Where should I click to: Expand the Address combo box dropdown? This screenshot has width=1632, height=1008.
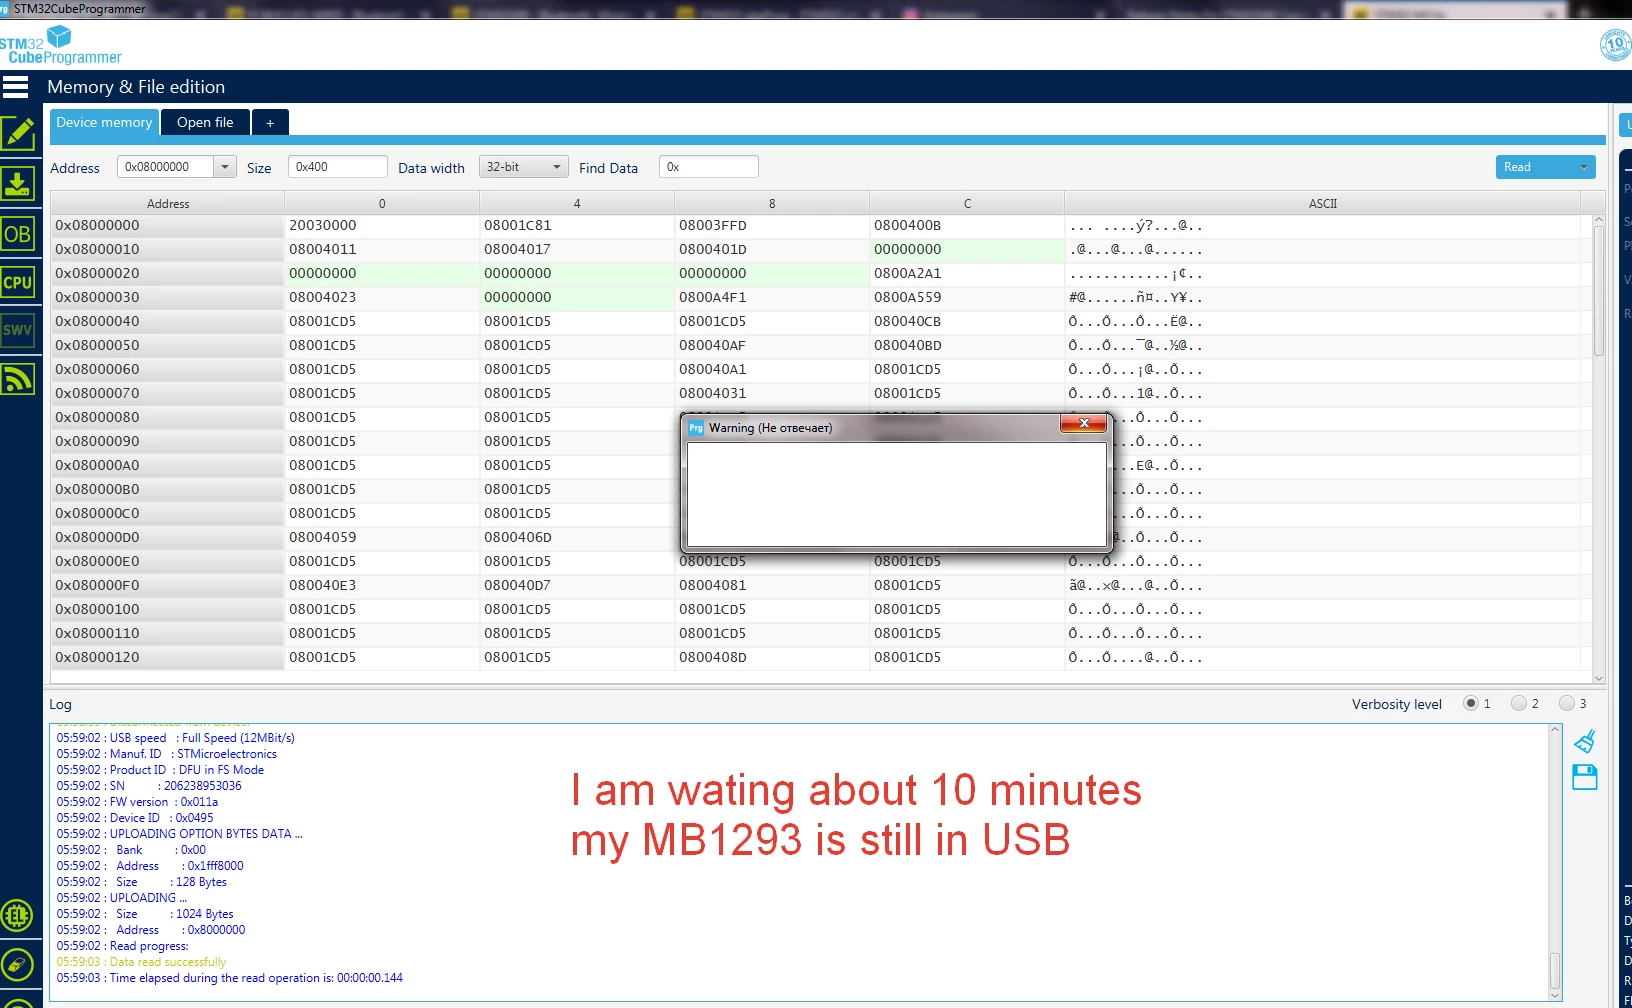[x=225, y=167]
